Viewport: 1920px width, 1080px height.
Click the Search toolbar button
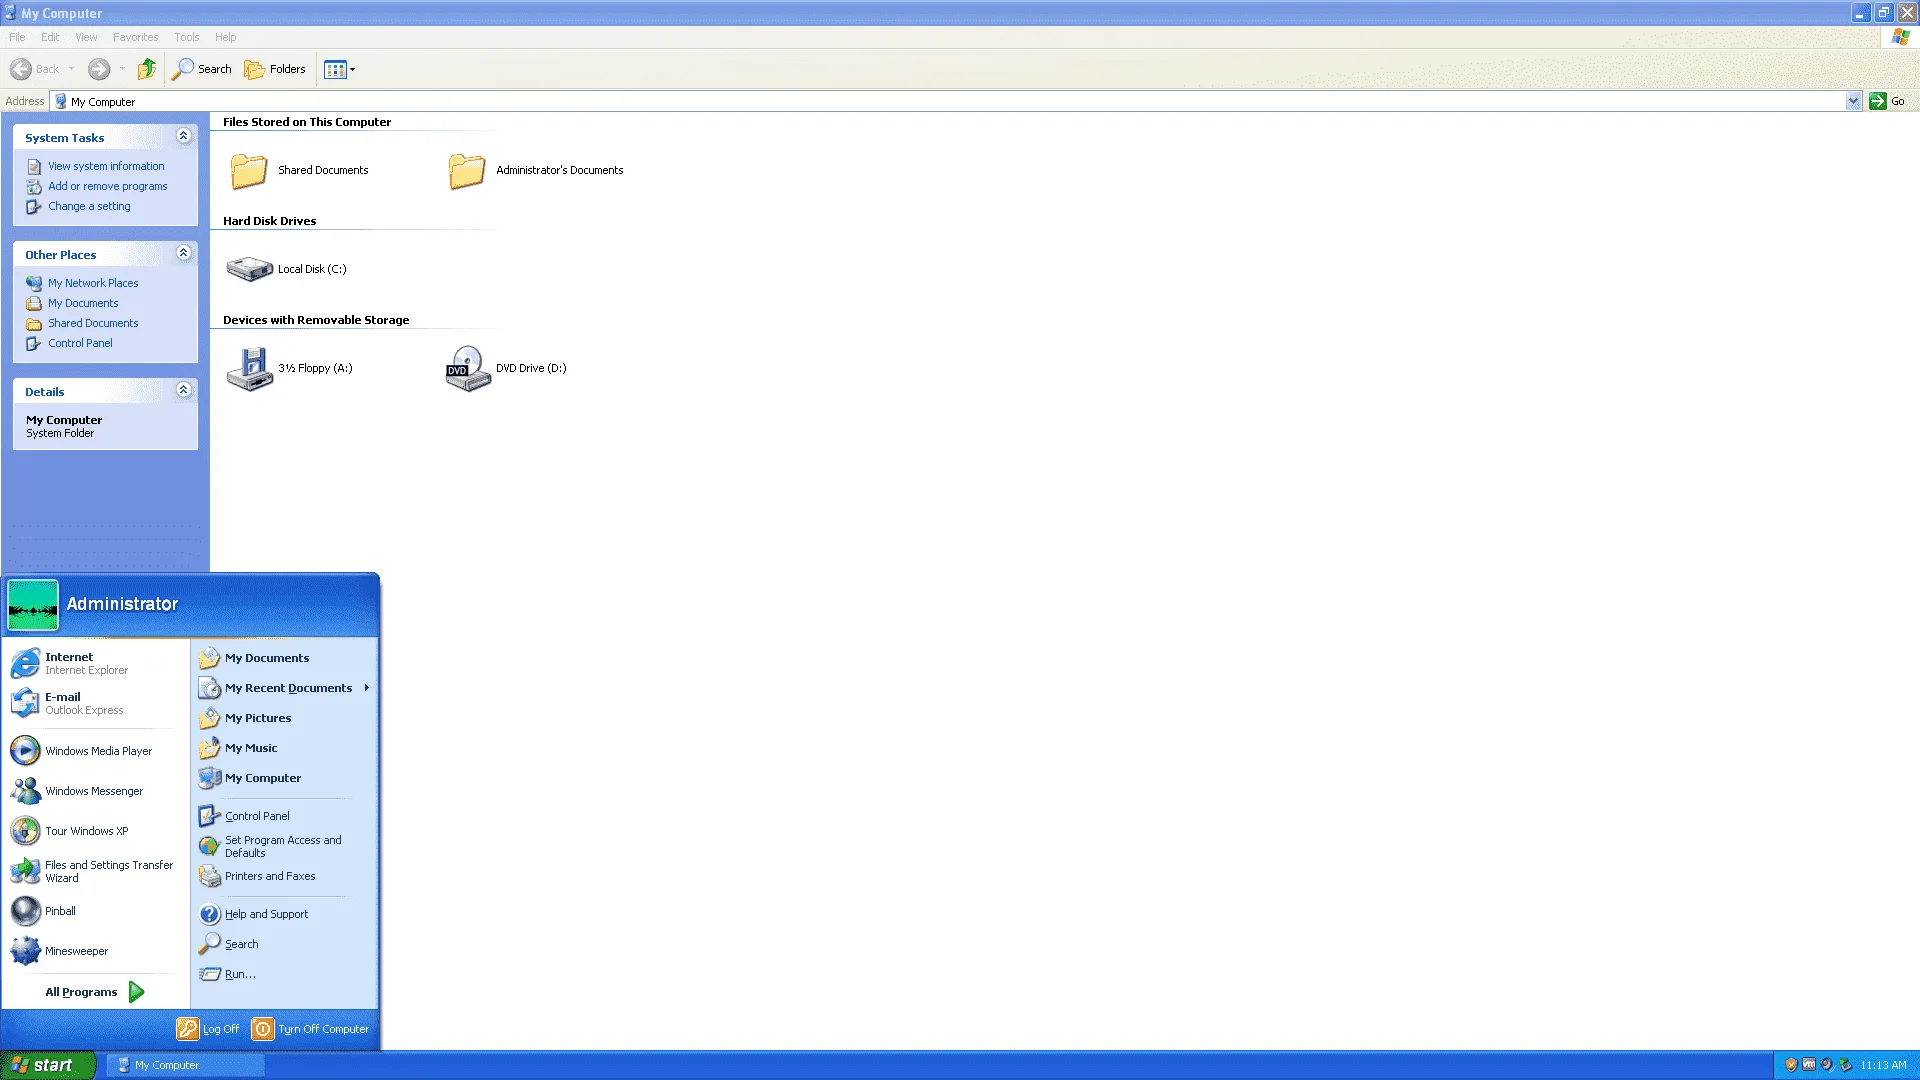tap(202, 69)
